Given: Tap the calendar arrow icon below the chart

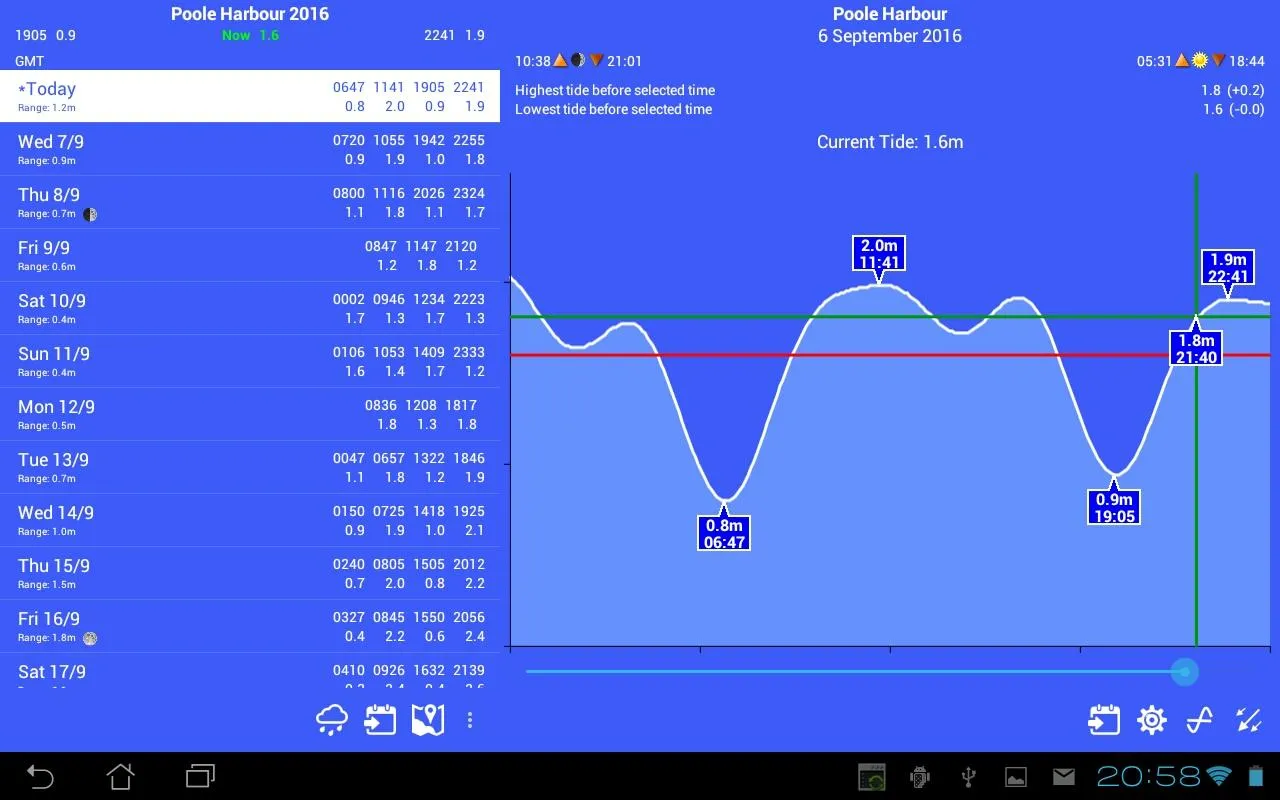Looking at the screenshot, I should 1104,720.
